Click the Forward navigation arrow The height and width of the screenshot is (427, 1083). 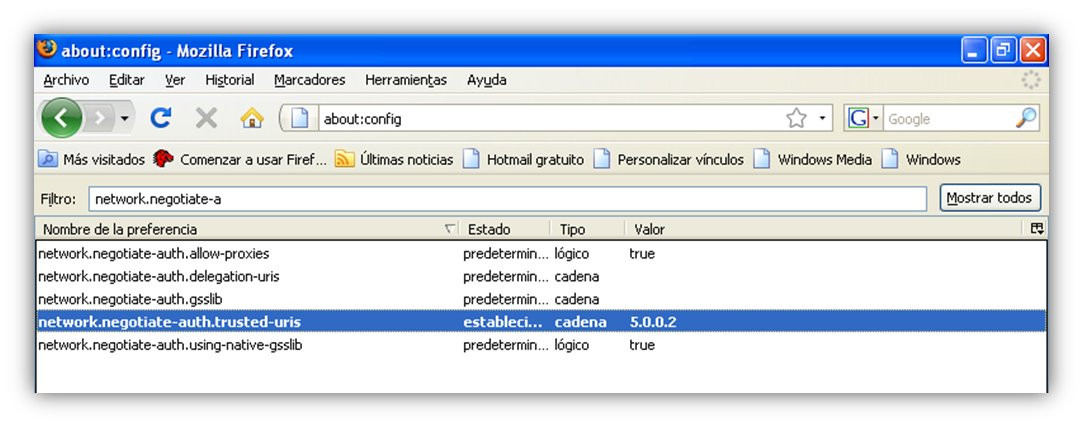tap(100, 119)
